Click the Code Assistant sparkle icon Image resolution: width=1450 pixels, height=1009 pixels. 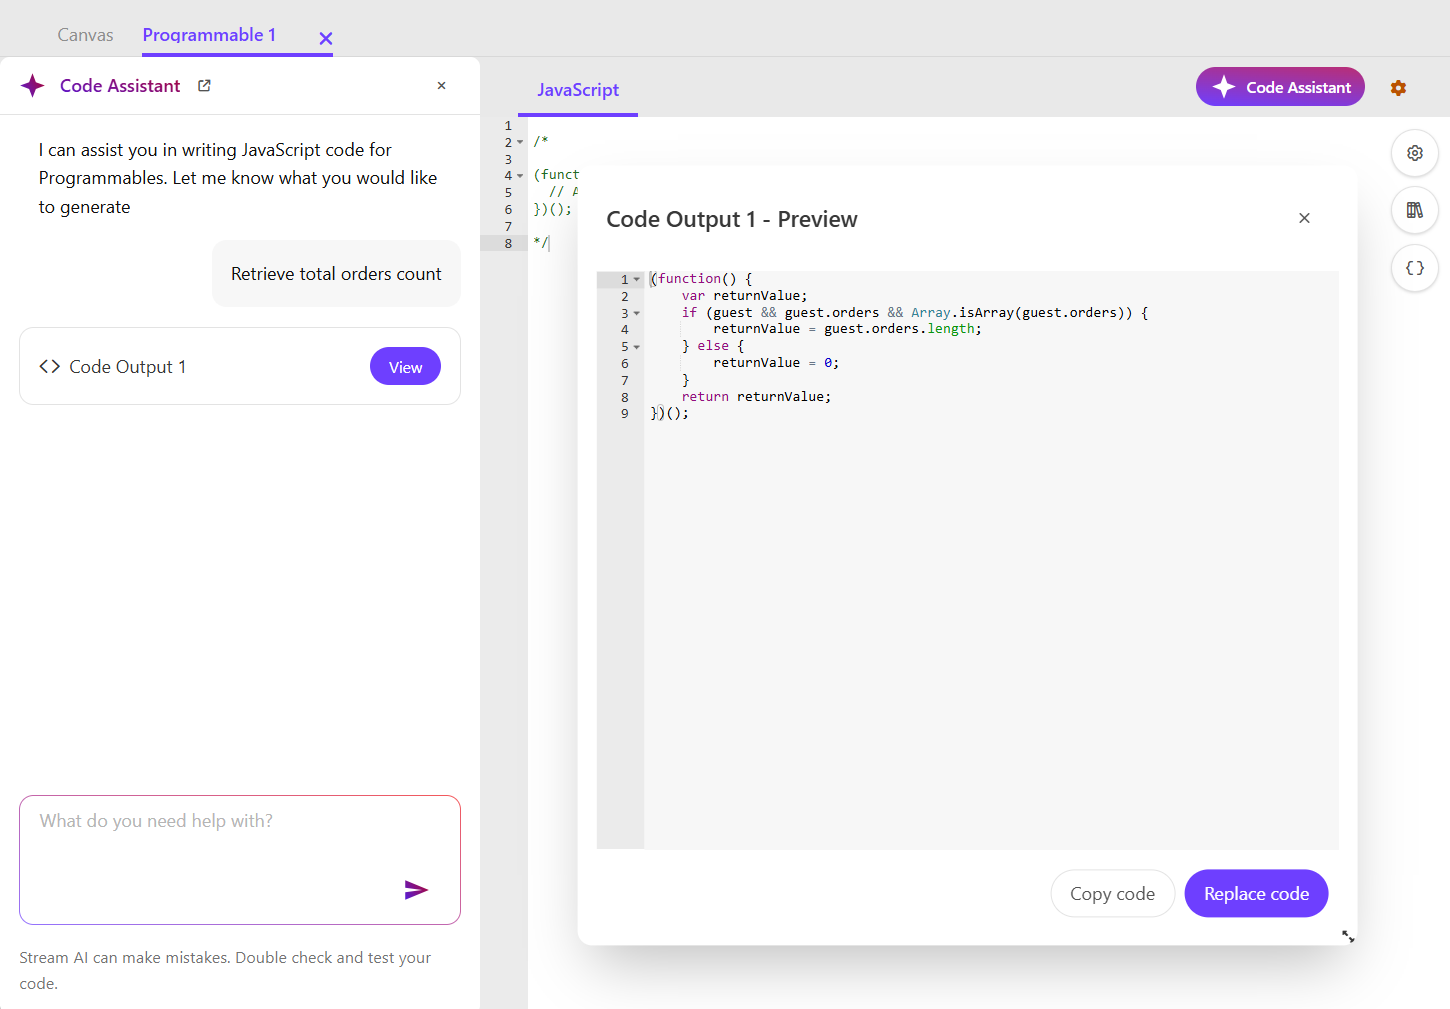[33, 85]
